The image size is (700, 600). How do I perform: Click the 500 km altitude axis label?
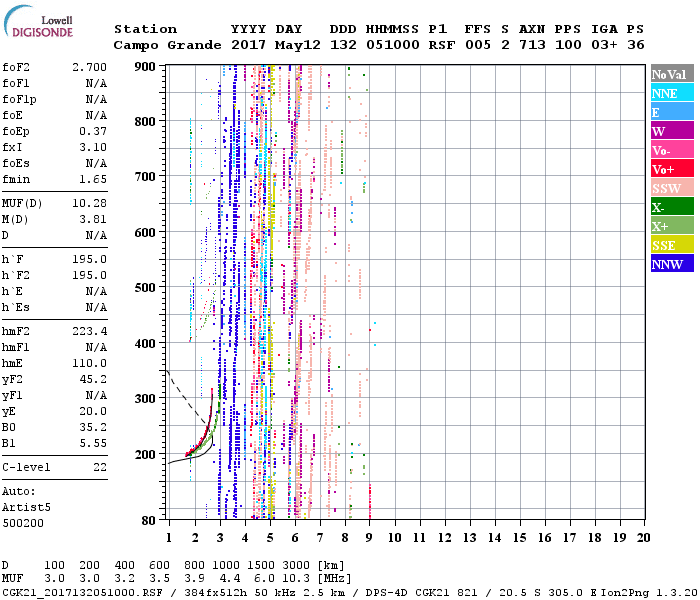tap(145, 288)
